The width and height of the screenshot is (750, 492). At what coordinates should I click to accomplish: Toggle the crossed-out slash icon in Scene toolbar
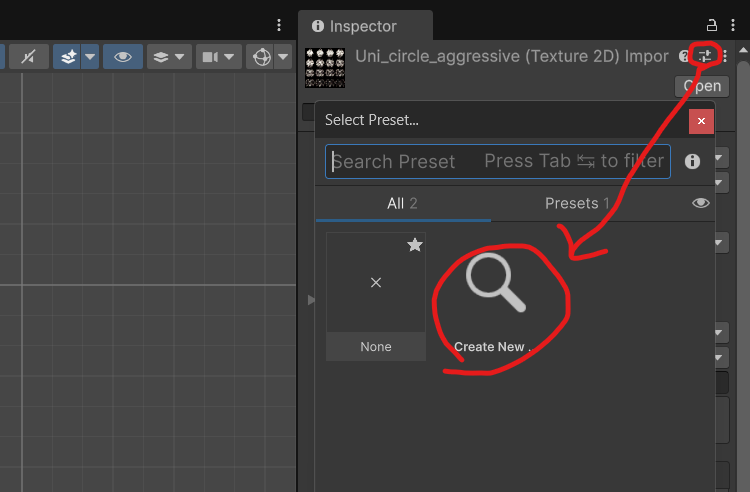click(28, 57)
